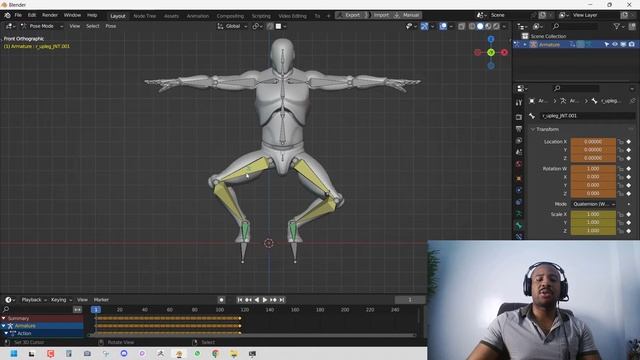Click the Export button in top bar
This screenshot has width=640, height=360.
click(x=349, y=15)
